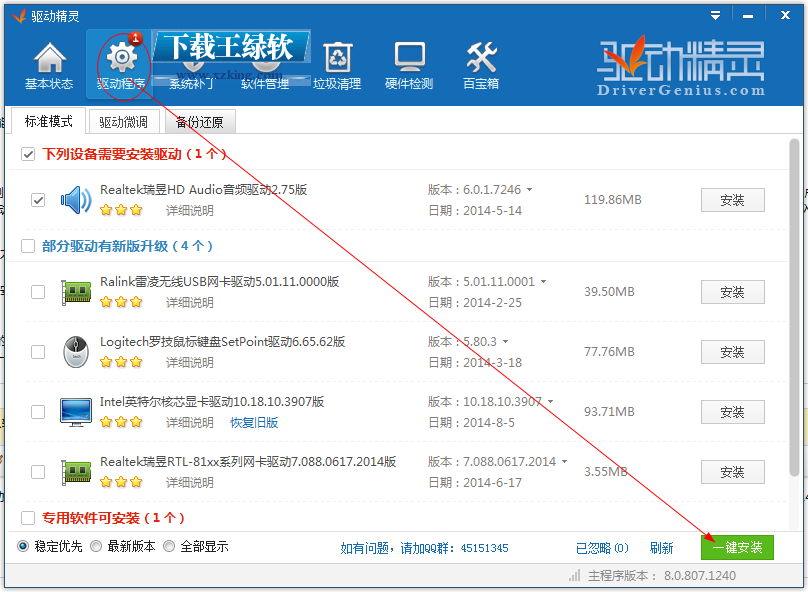
Task: Click 恢复旧版 link for Intel driver
Action: [x=254, y=422]
